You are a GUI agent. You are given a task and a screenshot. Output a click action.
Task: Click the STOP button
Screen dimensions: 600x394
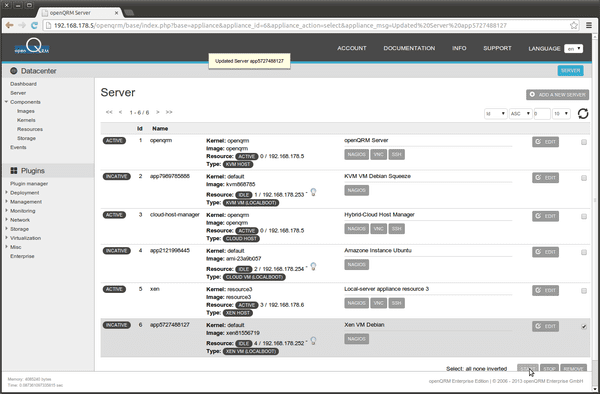coord(549,368)
